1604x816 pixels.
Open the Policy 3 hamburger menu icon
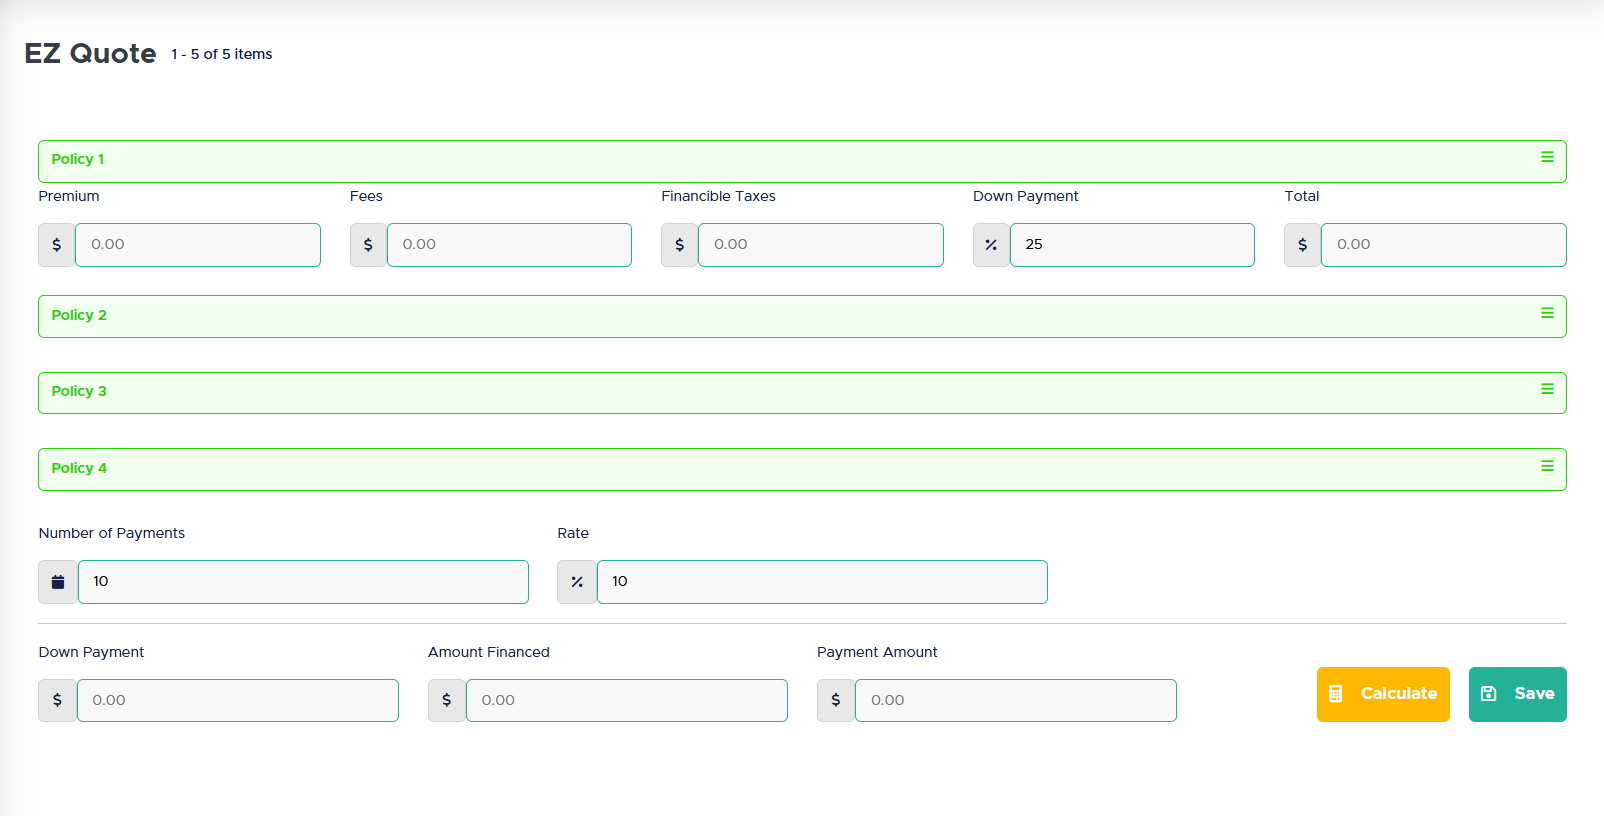pos(1546,389)
